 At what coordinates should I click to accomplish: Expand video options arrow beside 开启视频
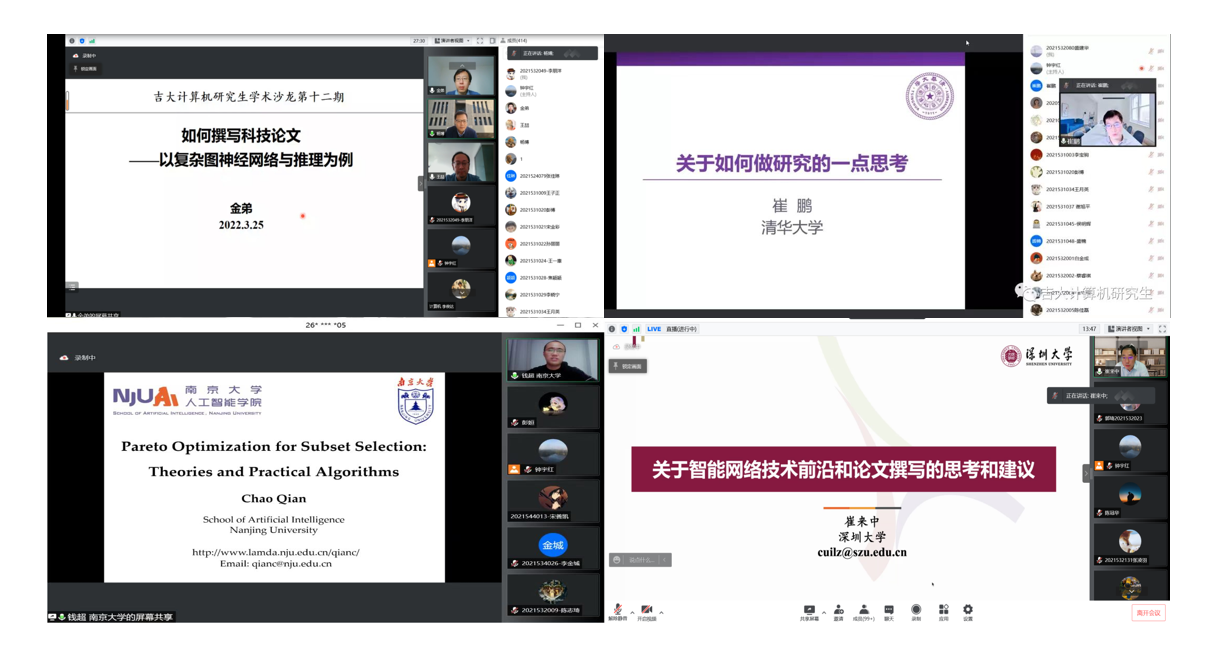[x=661, y=612]
